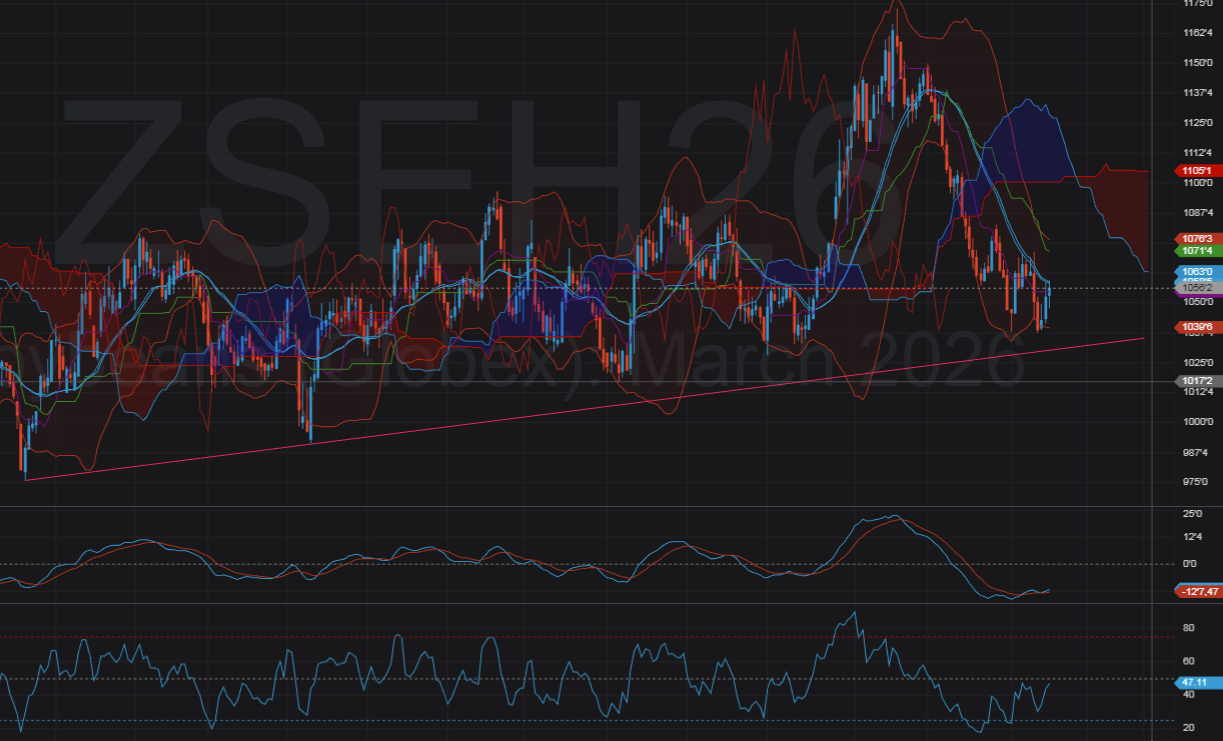The width and height of the screenshot is (1223, 741).
Task: Click the MACD value label -12'7,47
Action: pyautogui.click(x=1197, y=592)
